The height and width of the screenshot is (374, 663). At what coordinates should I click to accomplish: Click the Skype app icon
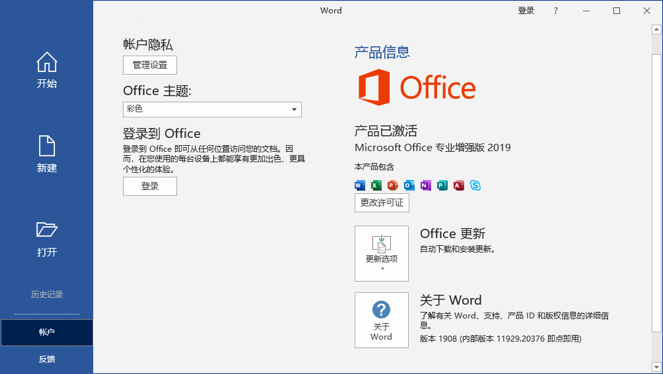[475, 185]
